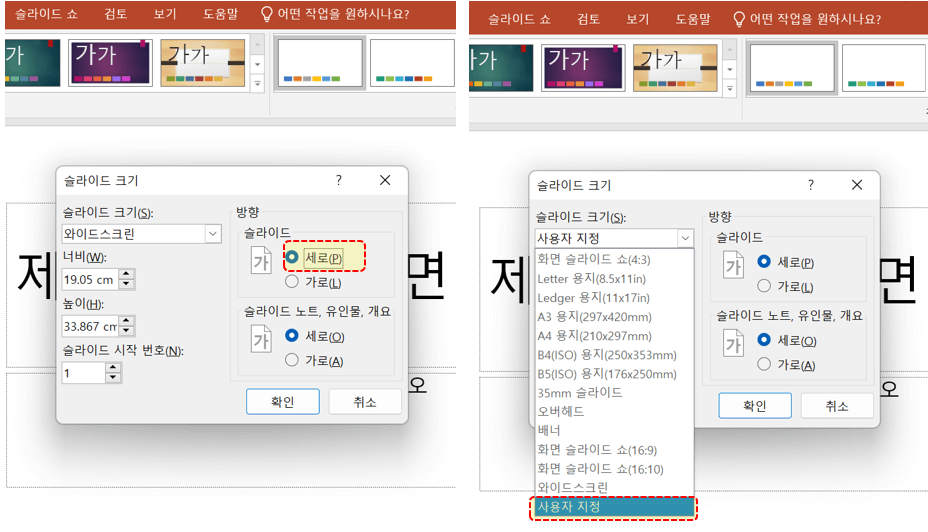The height and width of the screenshot is (532, 928).
Task: Click the ? help icon in right dialog
Action: coord(811,185)
